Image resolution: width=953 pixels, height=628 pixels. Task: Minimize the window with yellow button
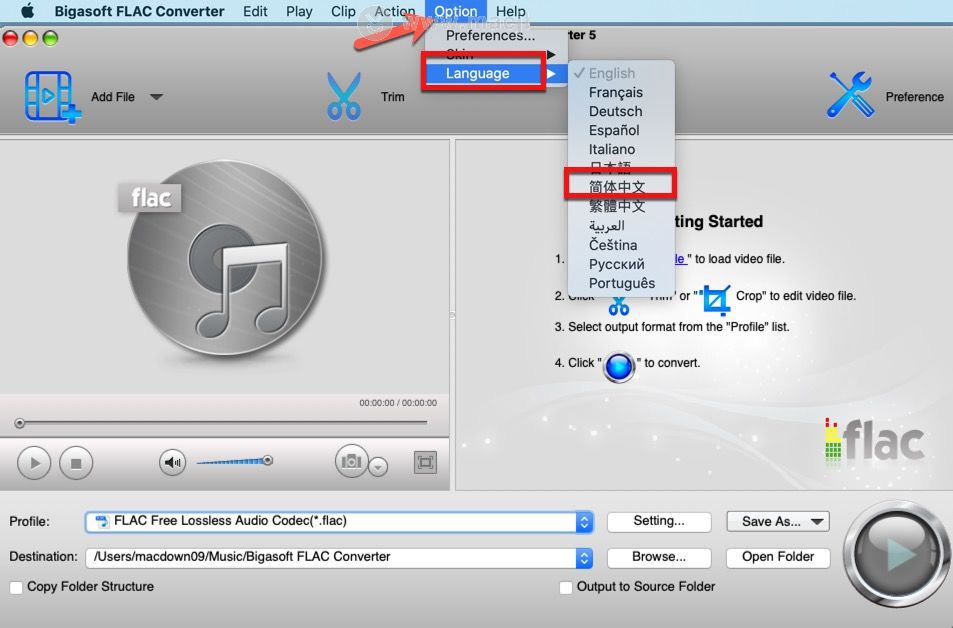(x=30, y=38)
